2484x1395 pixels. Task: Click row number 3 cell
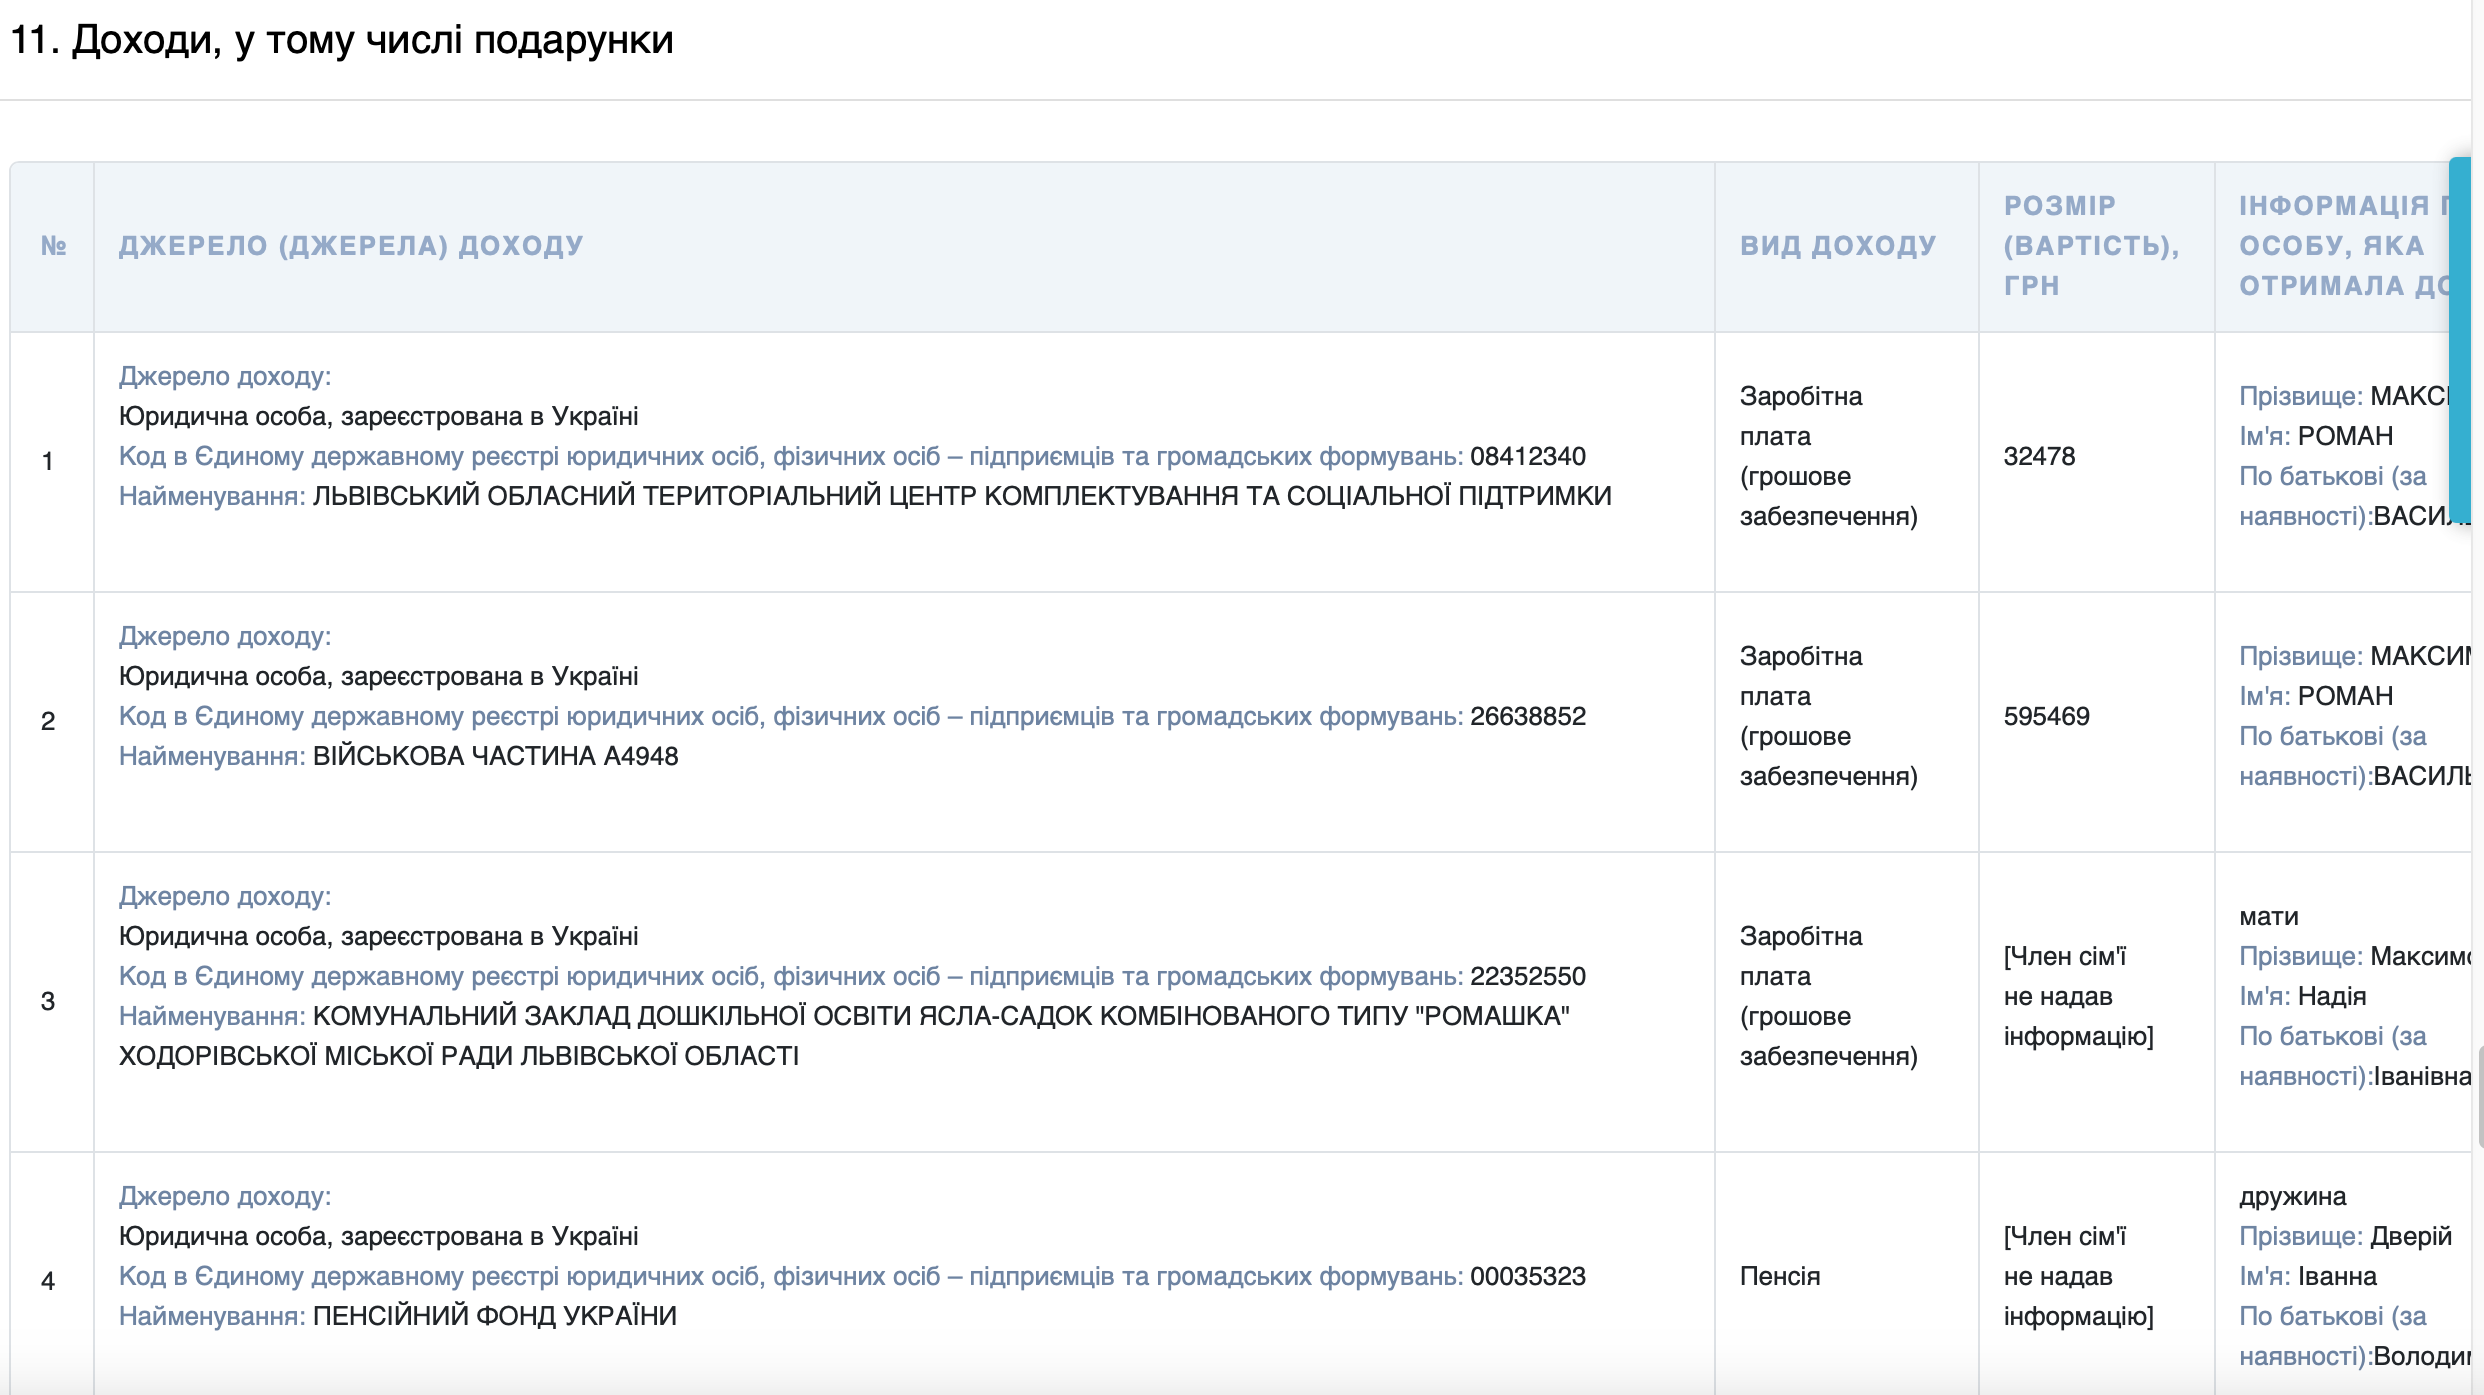pos(48,1001)
